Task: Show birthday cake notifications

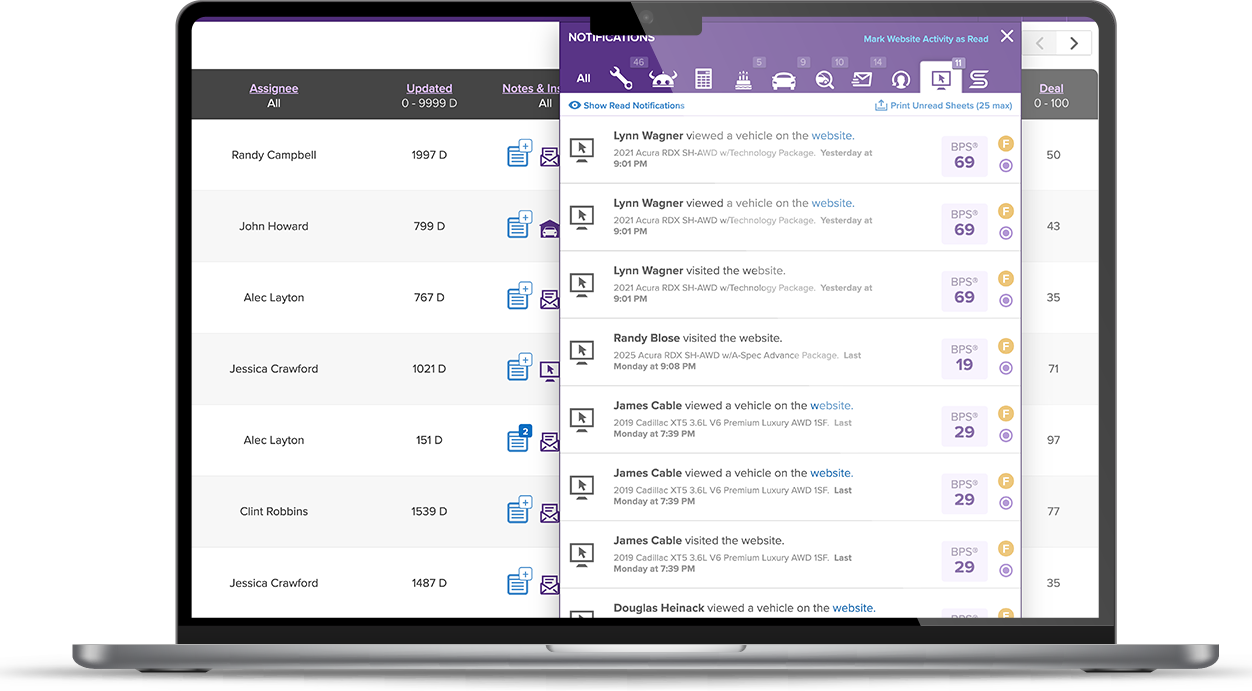Action: [x=743, y=79]
